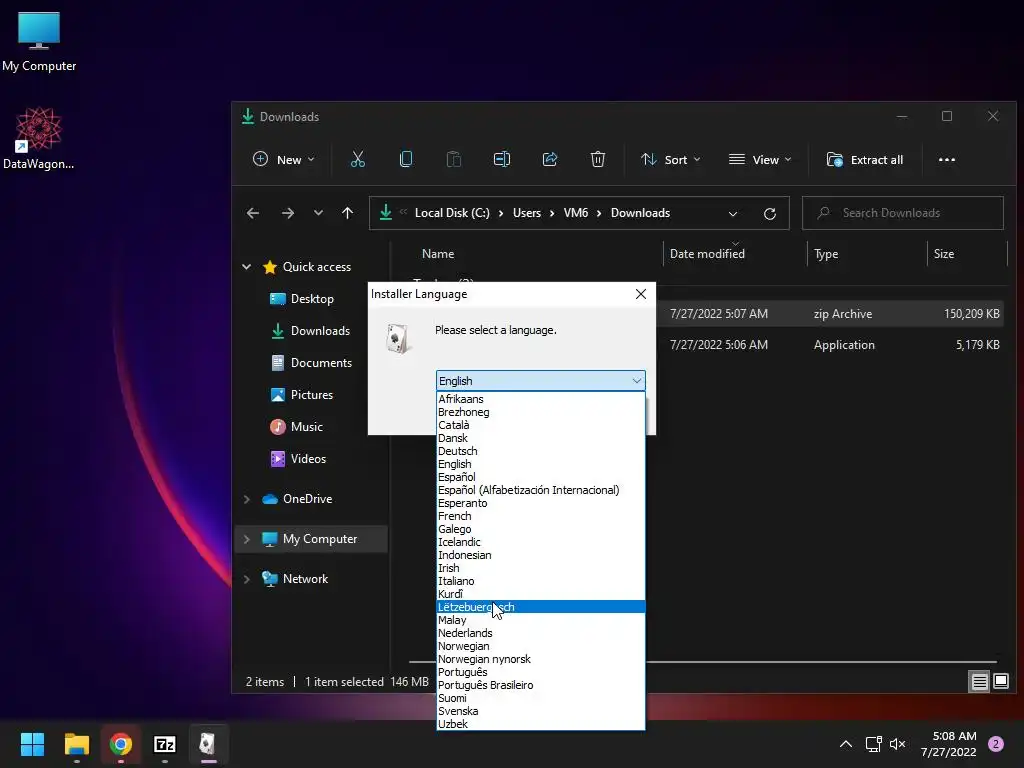Open the notification count badge
This screenshot has width=1024, height=768.
[x=996, y=744]
